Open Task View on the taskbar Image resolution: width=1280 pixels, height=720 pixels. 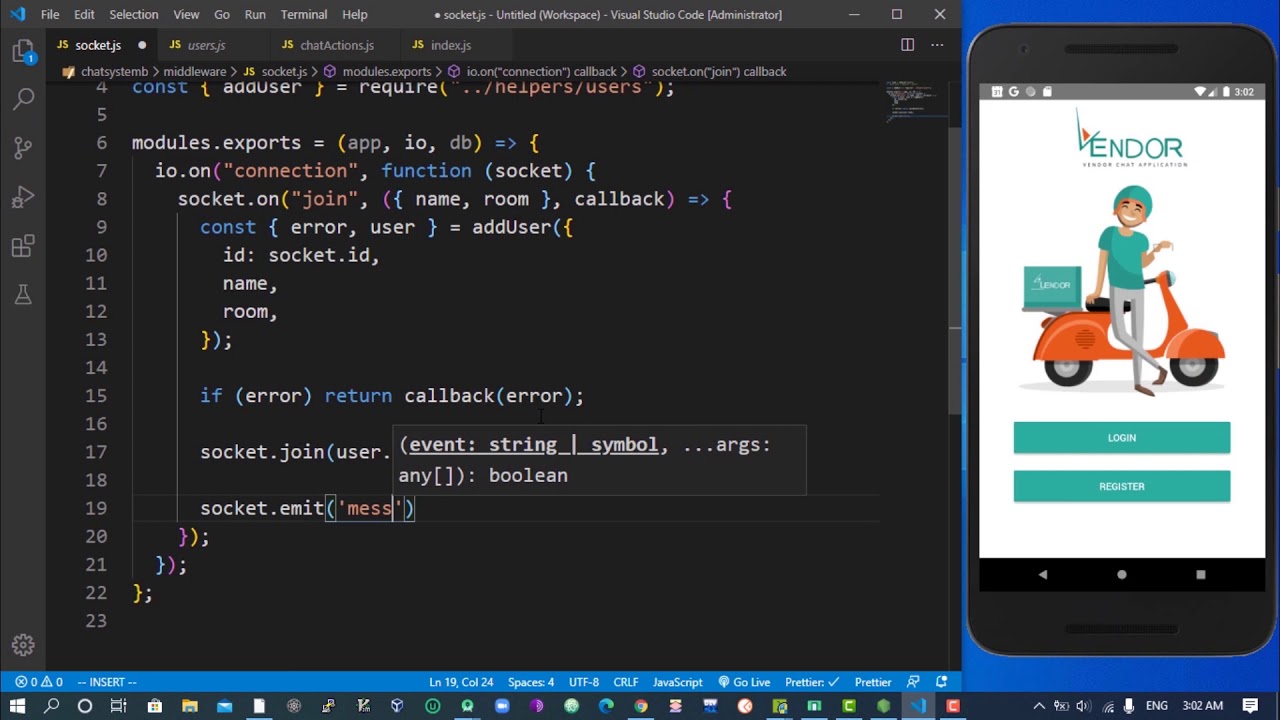coord(119,706)
